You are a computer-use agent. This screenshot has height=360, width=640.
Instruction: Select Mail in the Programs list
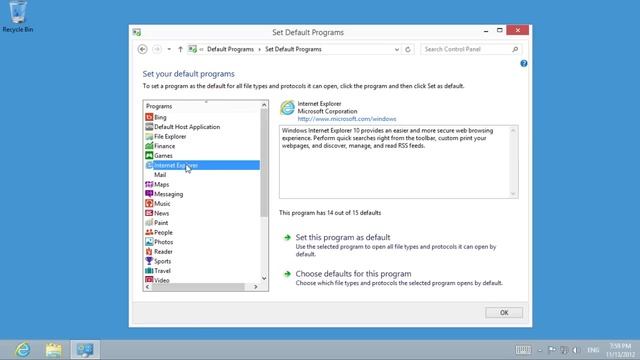(x=160, y=175)
